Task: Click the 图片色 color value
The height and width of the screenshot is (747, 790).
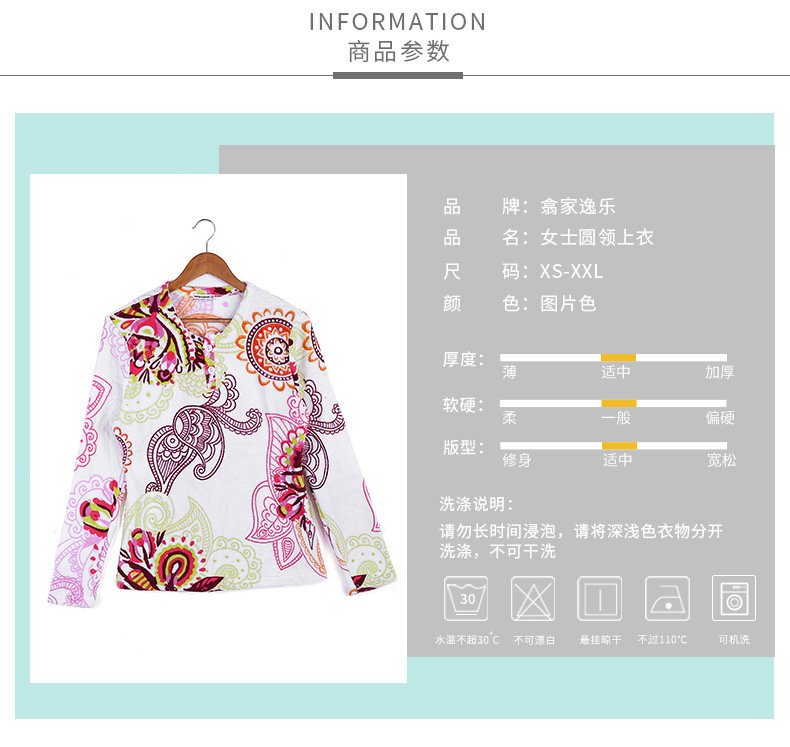Action: (568, 304)
